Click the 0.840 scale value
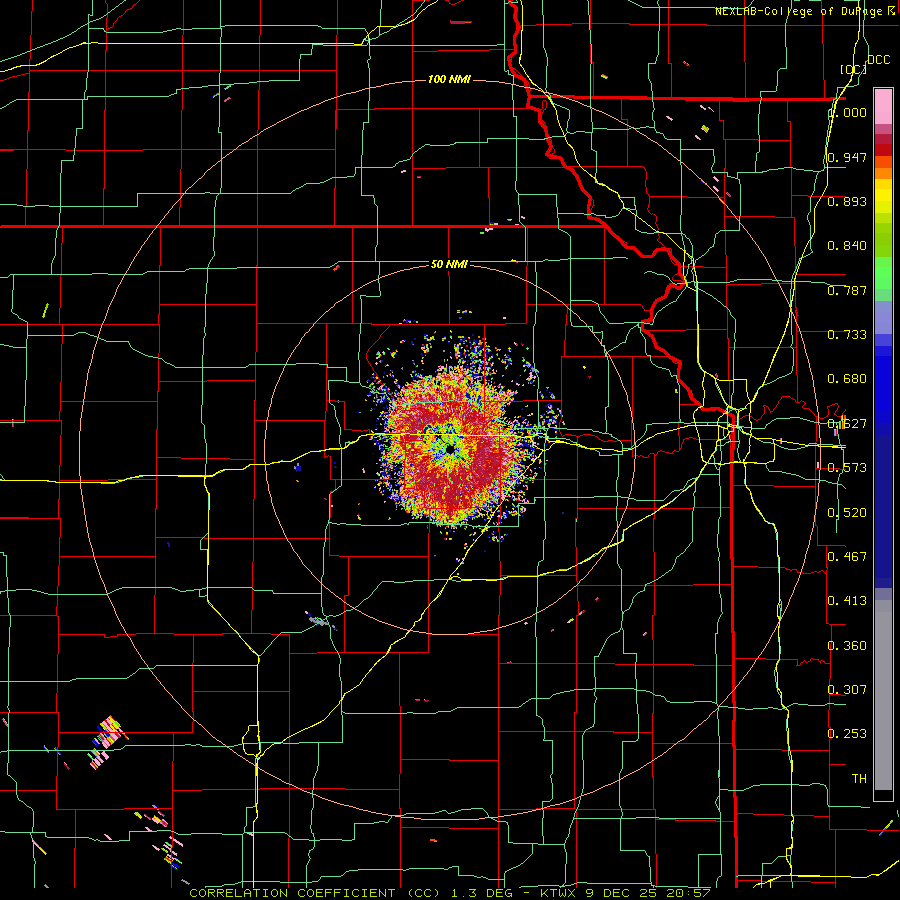Screen dimensions: 900x900 [x=847, y=246]
